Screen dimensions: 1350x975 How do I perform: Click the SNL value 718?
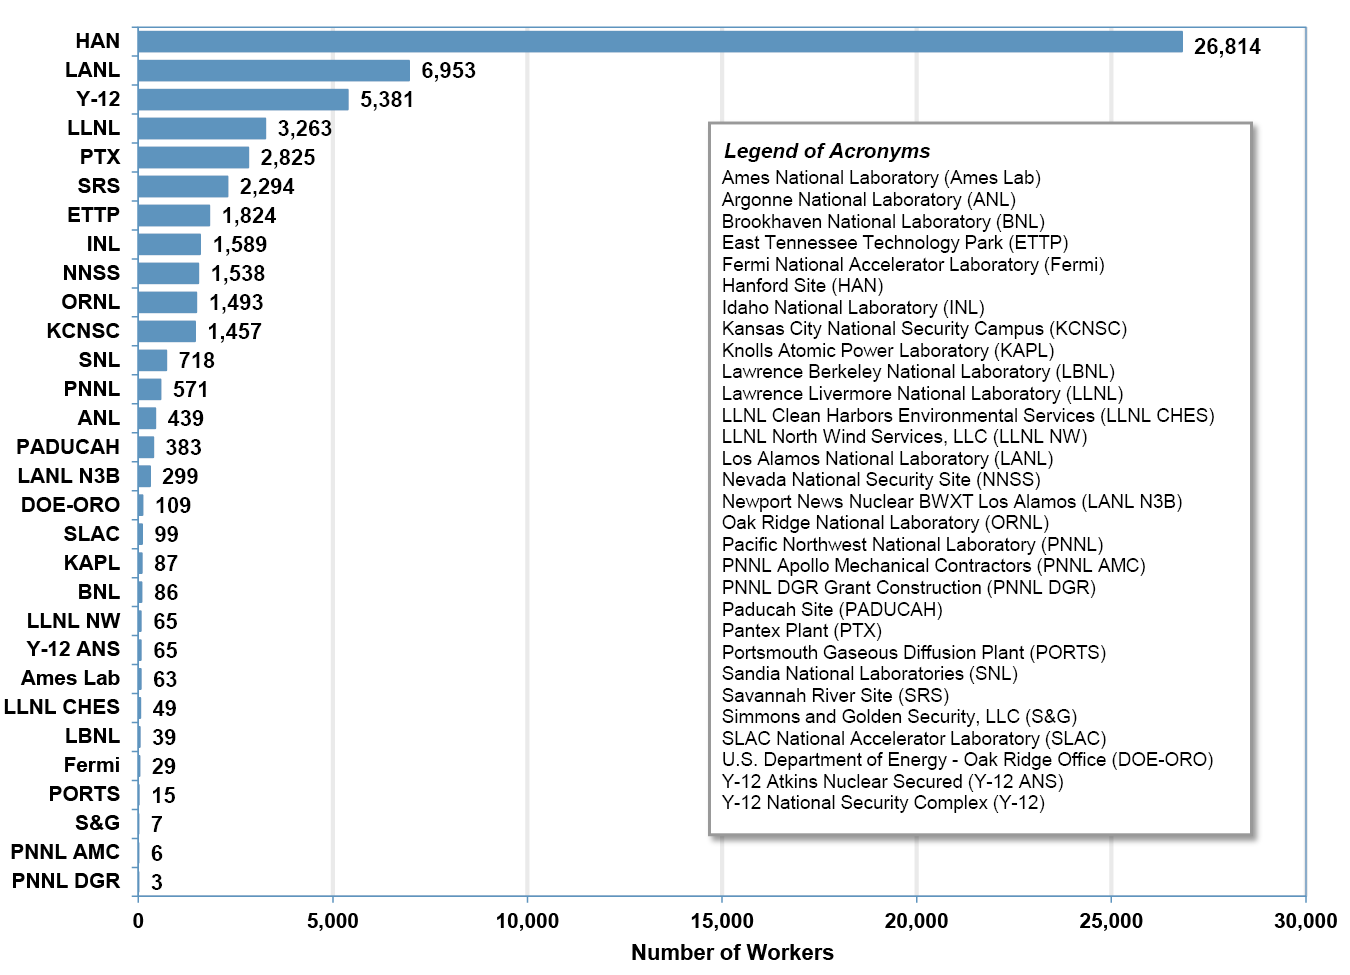tap(197, 360)
